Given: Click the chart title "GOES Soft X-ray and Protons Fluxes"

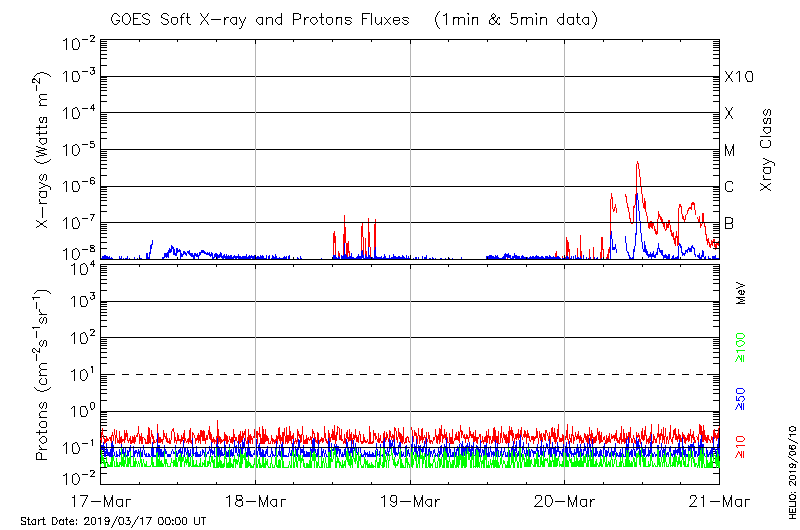Looking at the screenshot, I should (260, 20).
